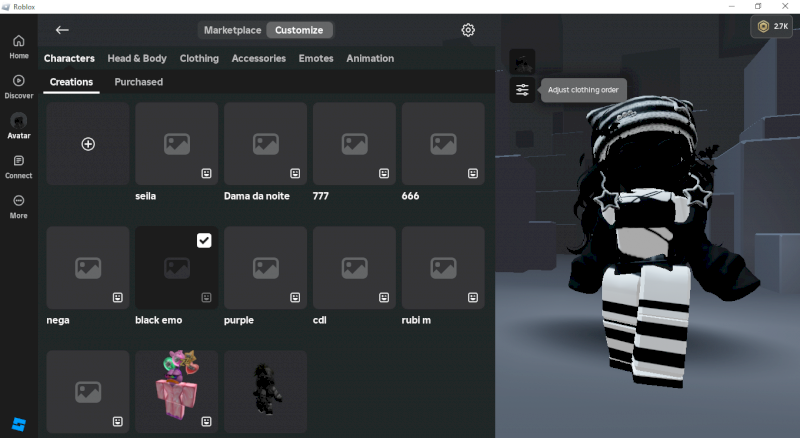Click the emote face icon on seila tile
800x438 pixels.
tap(206, 174)
